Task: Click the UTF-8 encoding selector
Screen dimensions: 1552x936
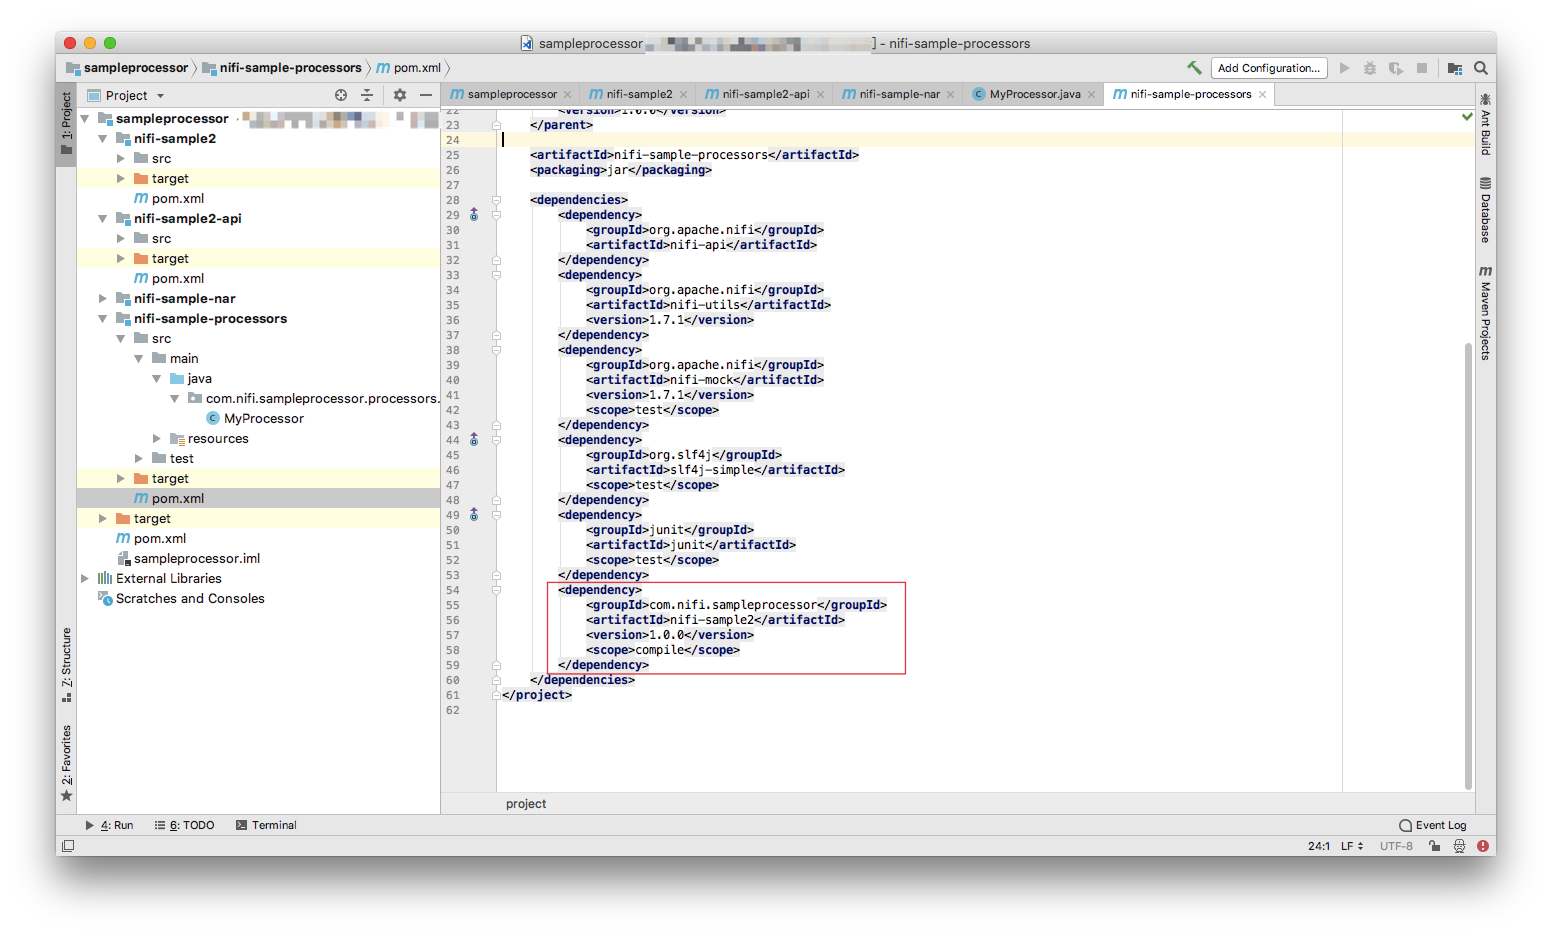Action: point(1396,846)
